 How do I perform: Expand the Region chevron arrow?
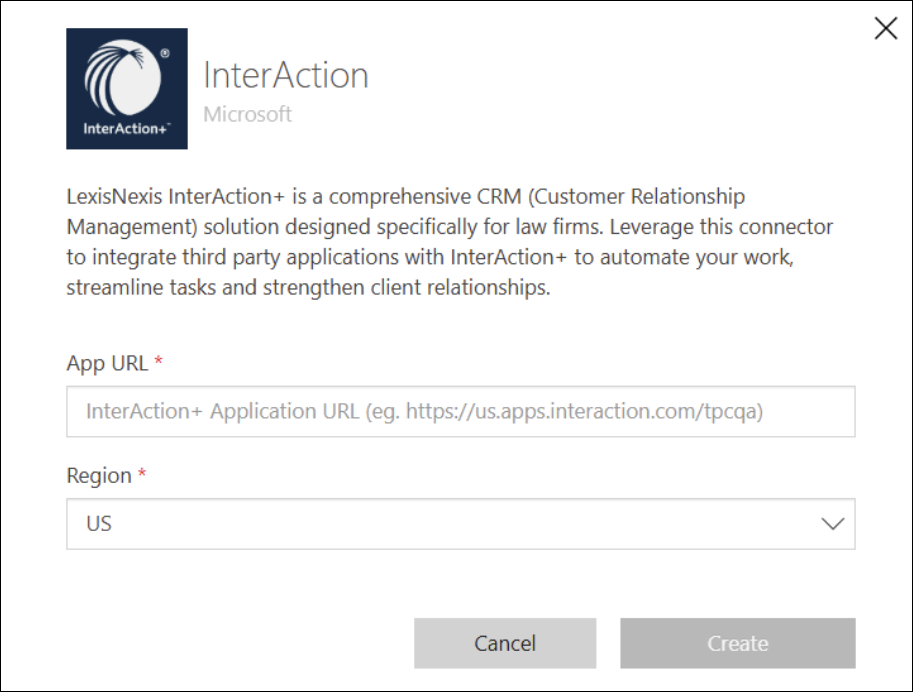(x=833, y=524)
